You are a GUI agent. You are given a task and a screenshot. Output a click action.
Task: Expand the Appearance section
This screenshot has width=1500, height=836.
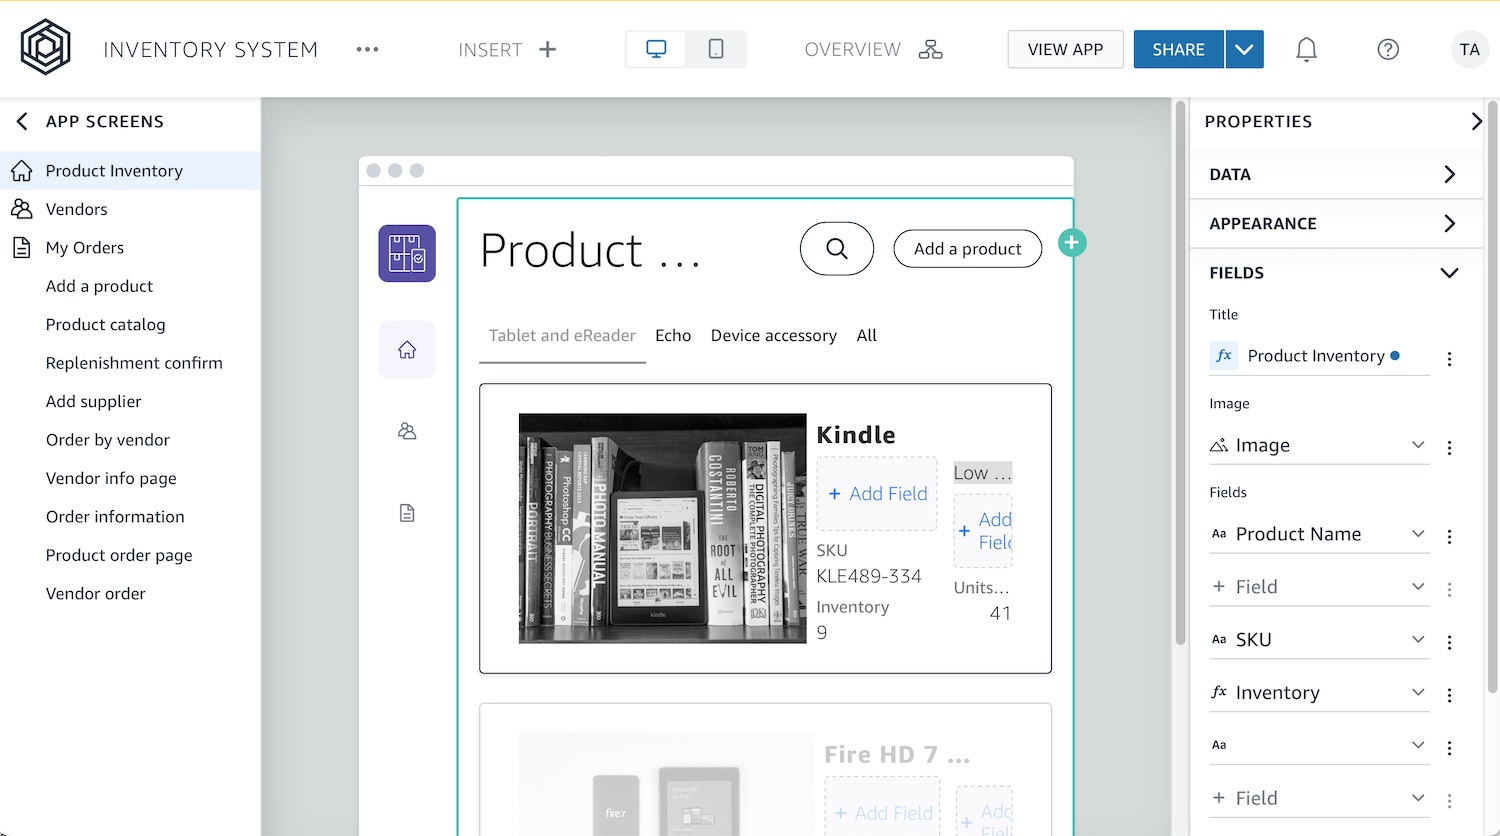1449,224
